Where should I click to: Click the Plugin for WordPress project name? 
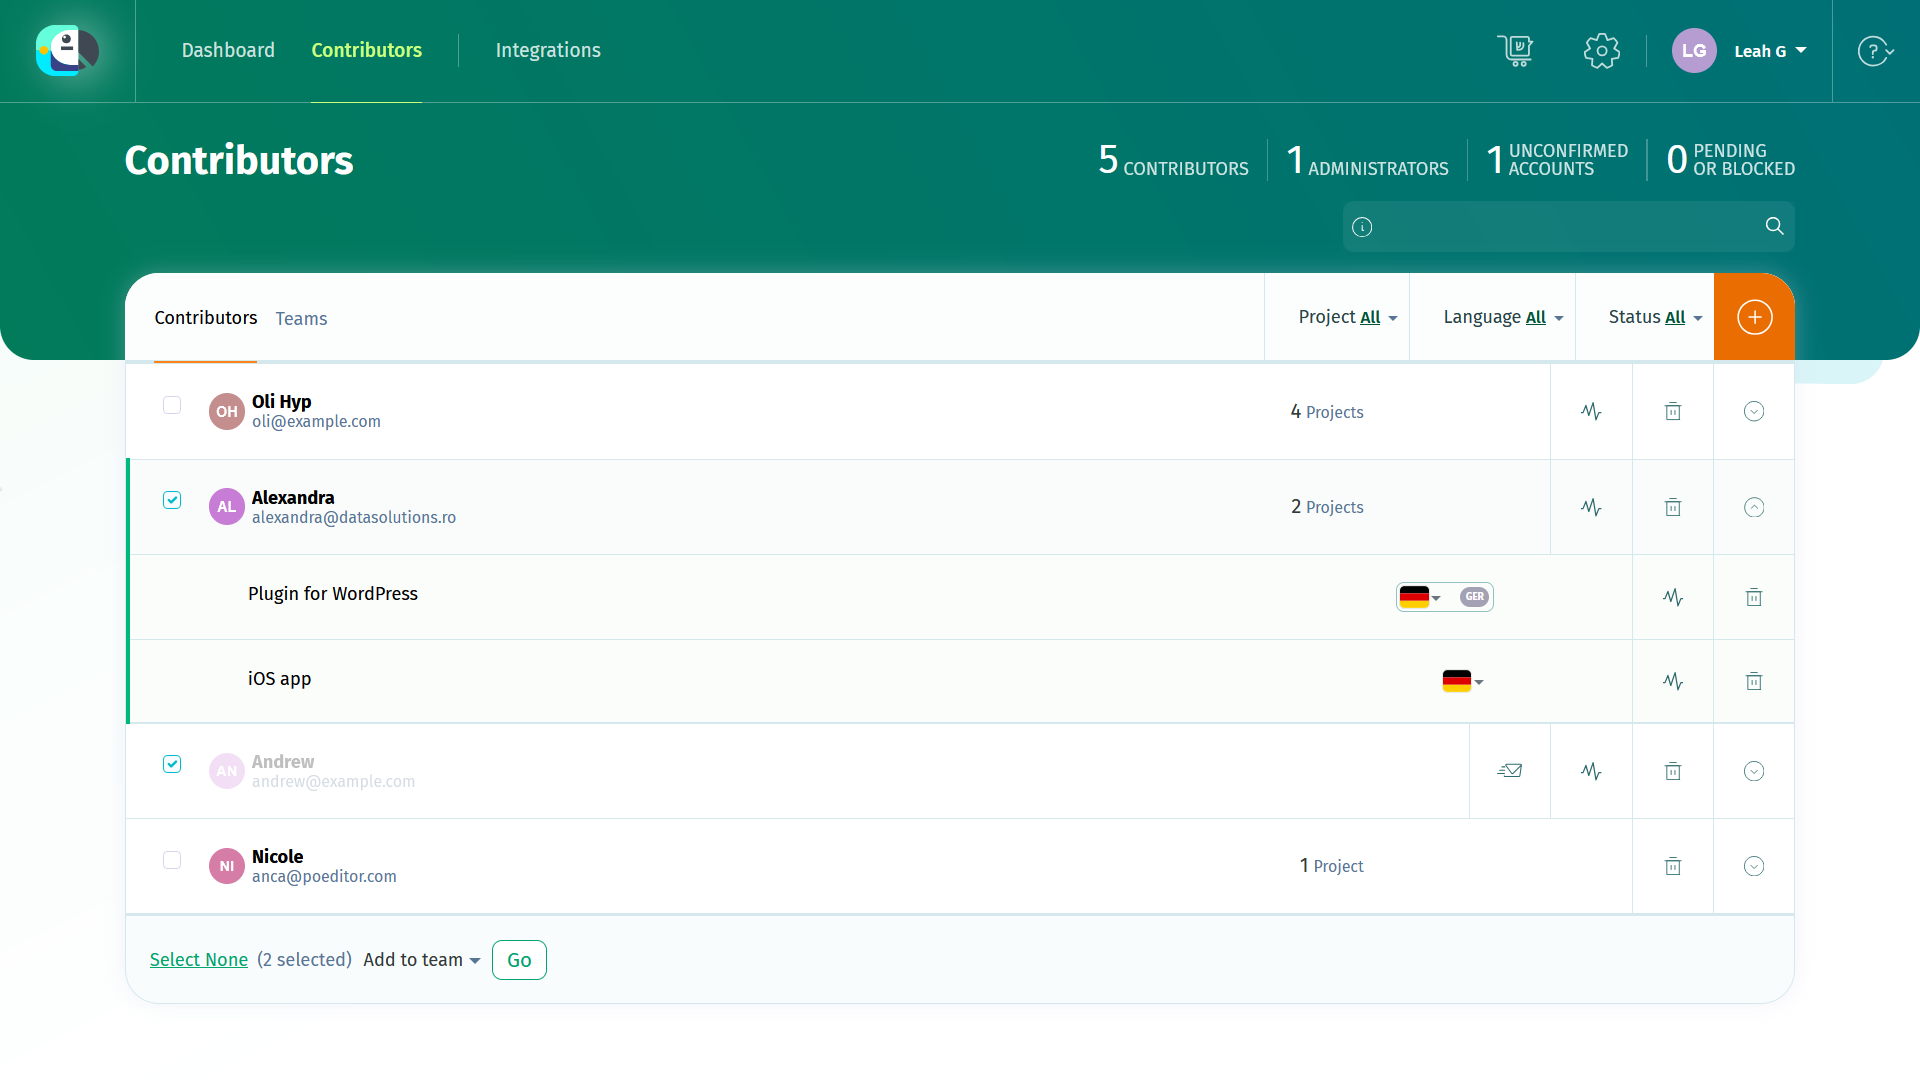(333, 594)
